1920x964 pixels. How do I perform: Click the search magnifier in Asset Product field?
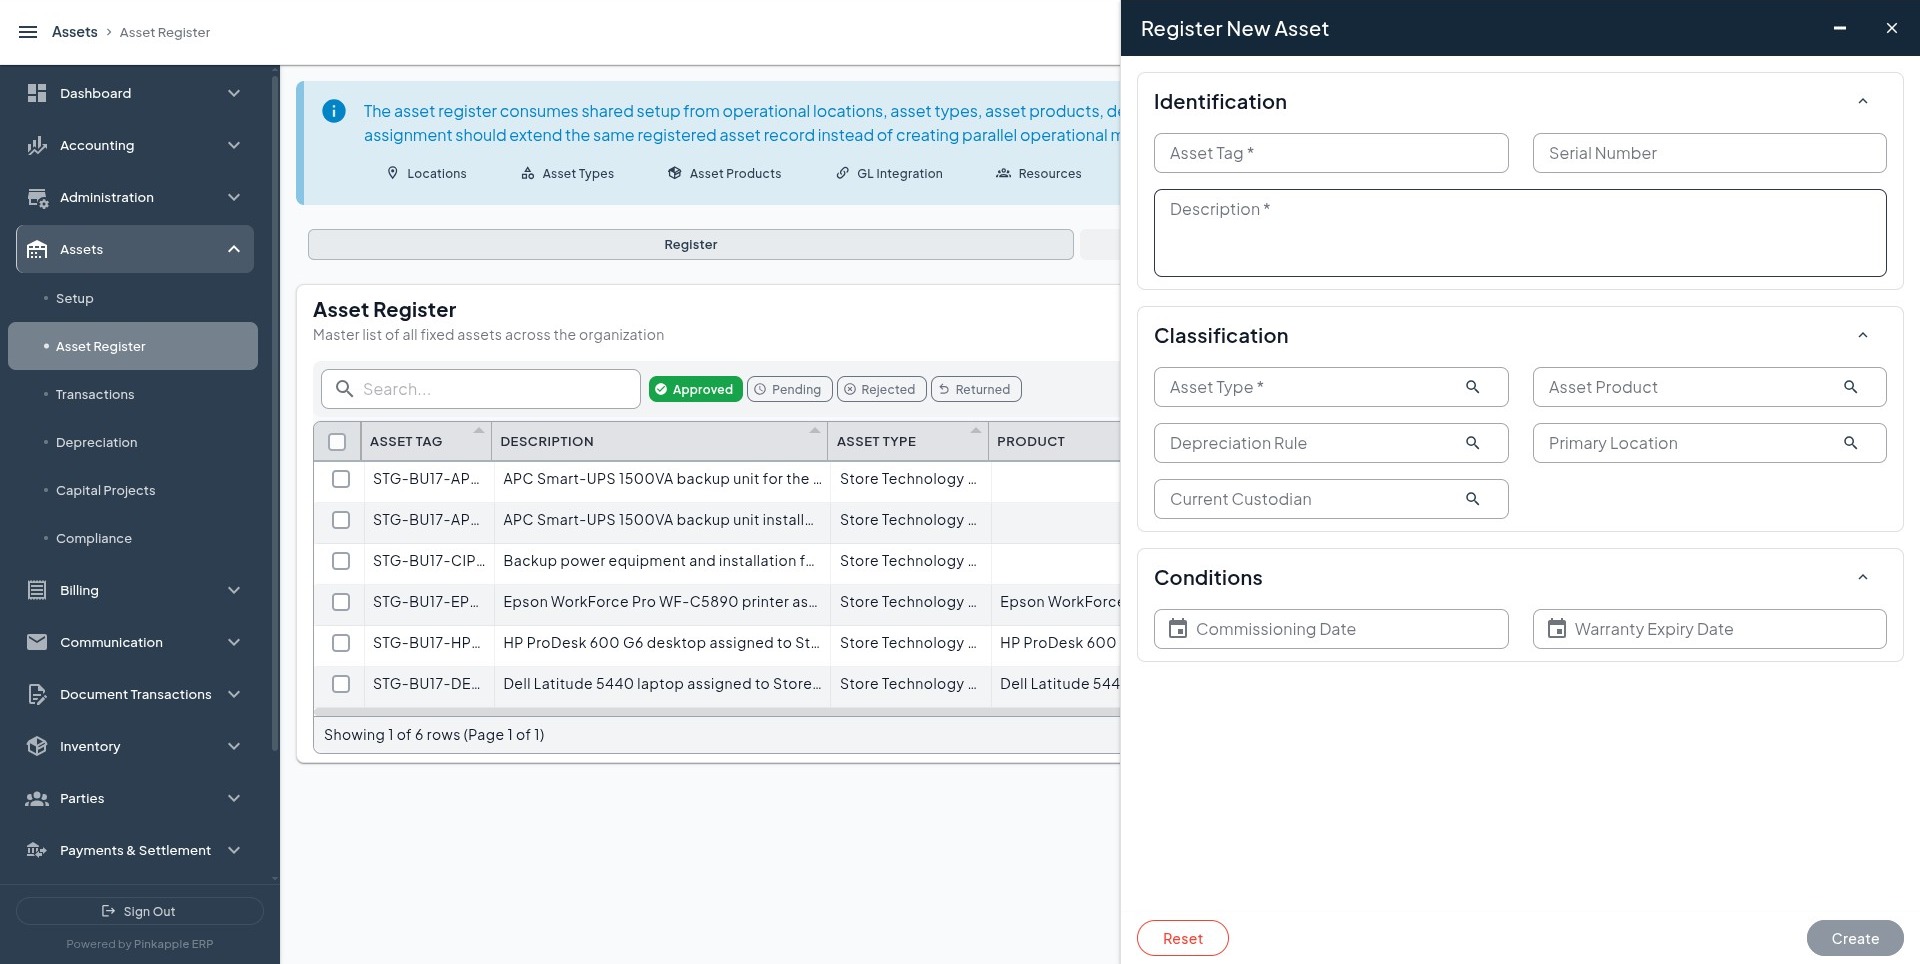[x=1850, y=387]
